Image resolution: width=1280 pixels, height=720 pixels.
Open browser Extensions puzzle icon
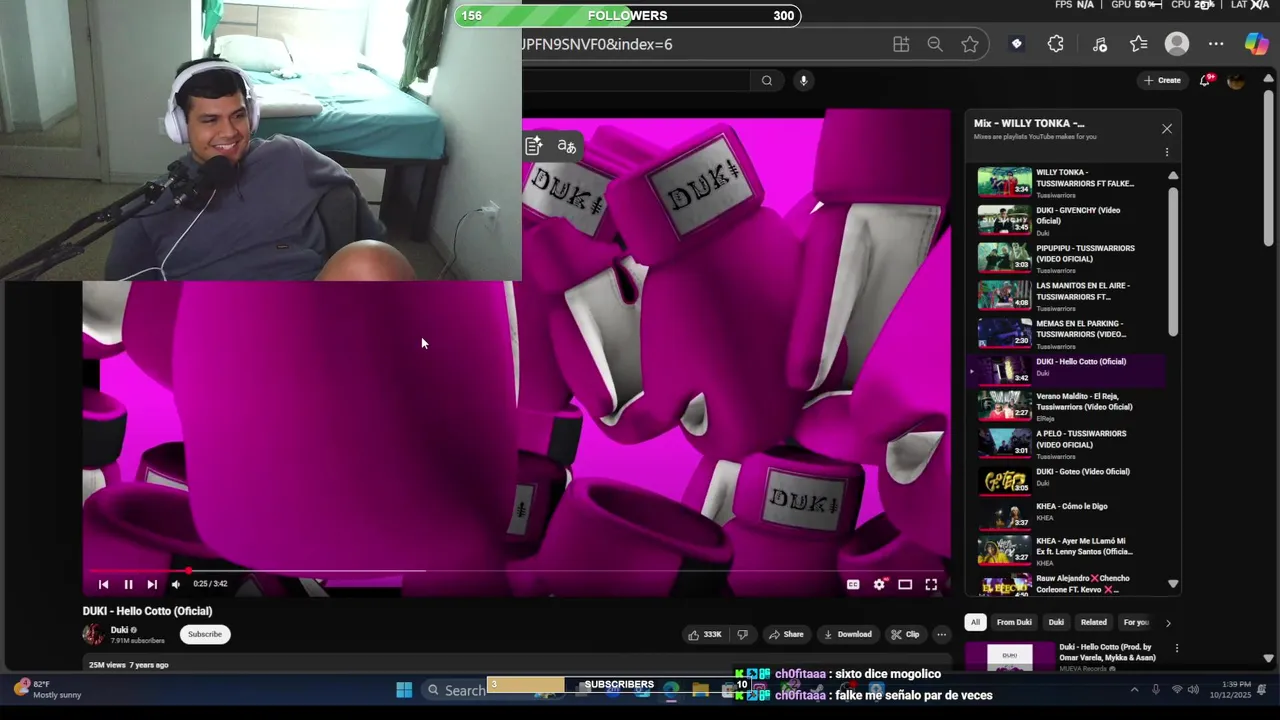(1056, 44)
